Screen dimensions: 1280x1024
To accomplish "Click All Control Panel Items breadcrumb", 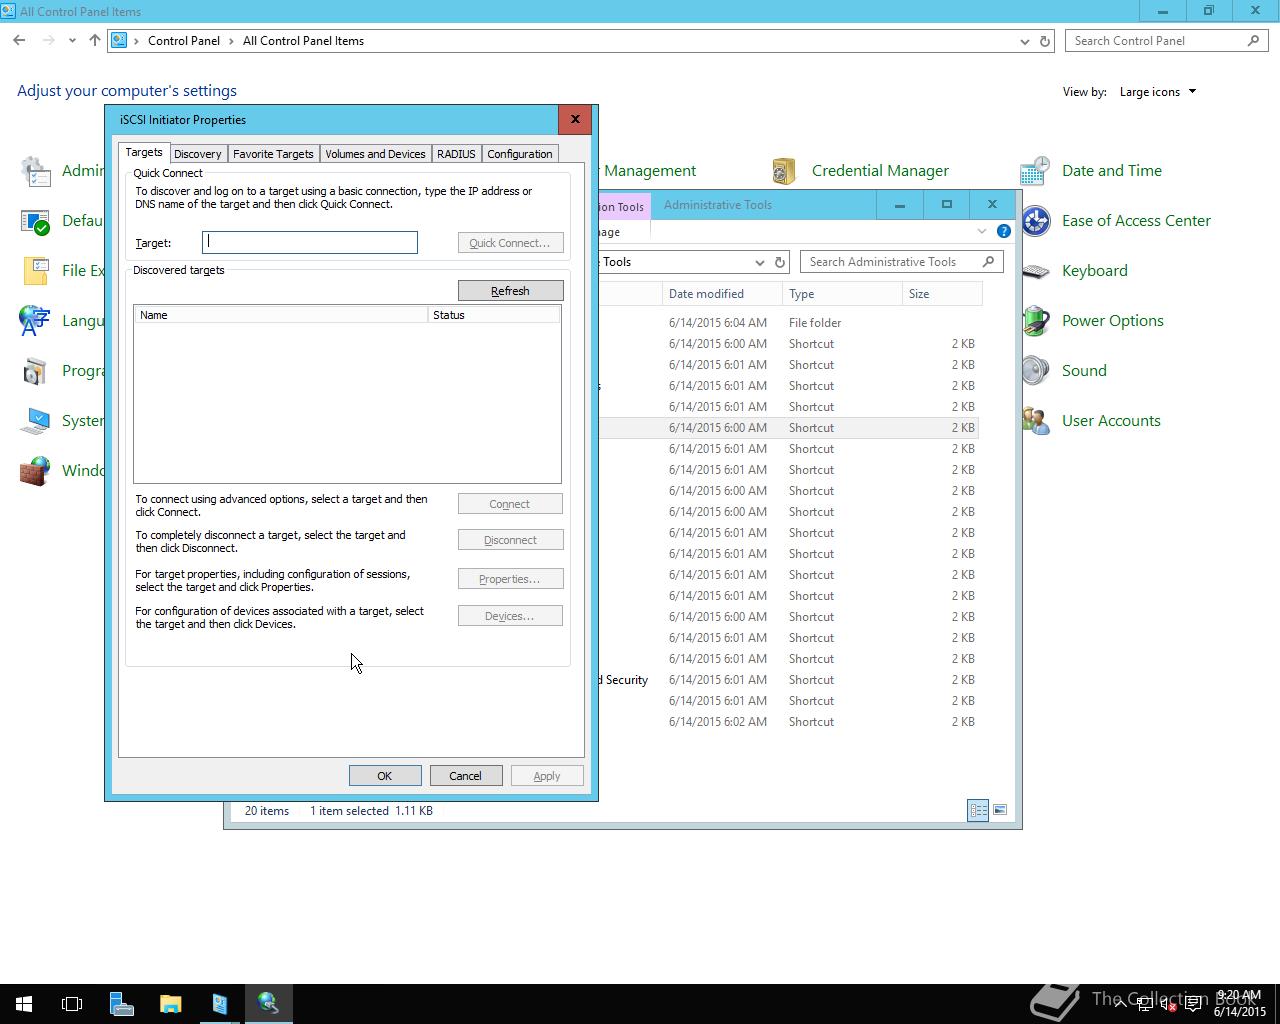I will [x=303, y=41].
